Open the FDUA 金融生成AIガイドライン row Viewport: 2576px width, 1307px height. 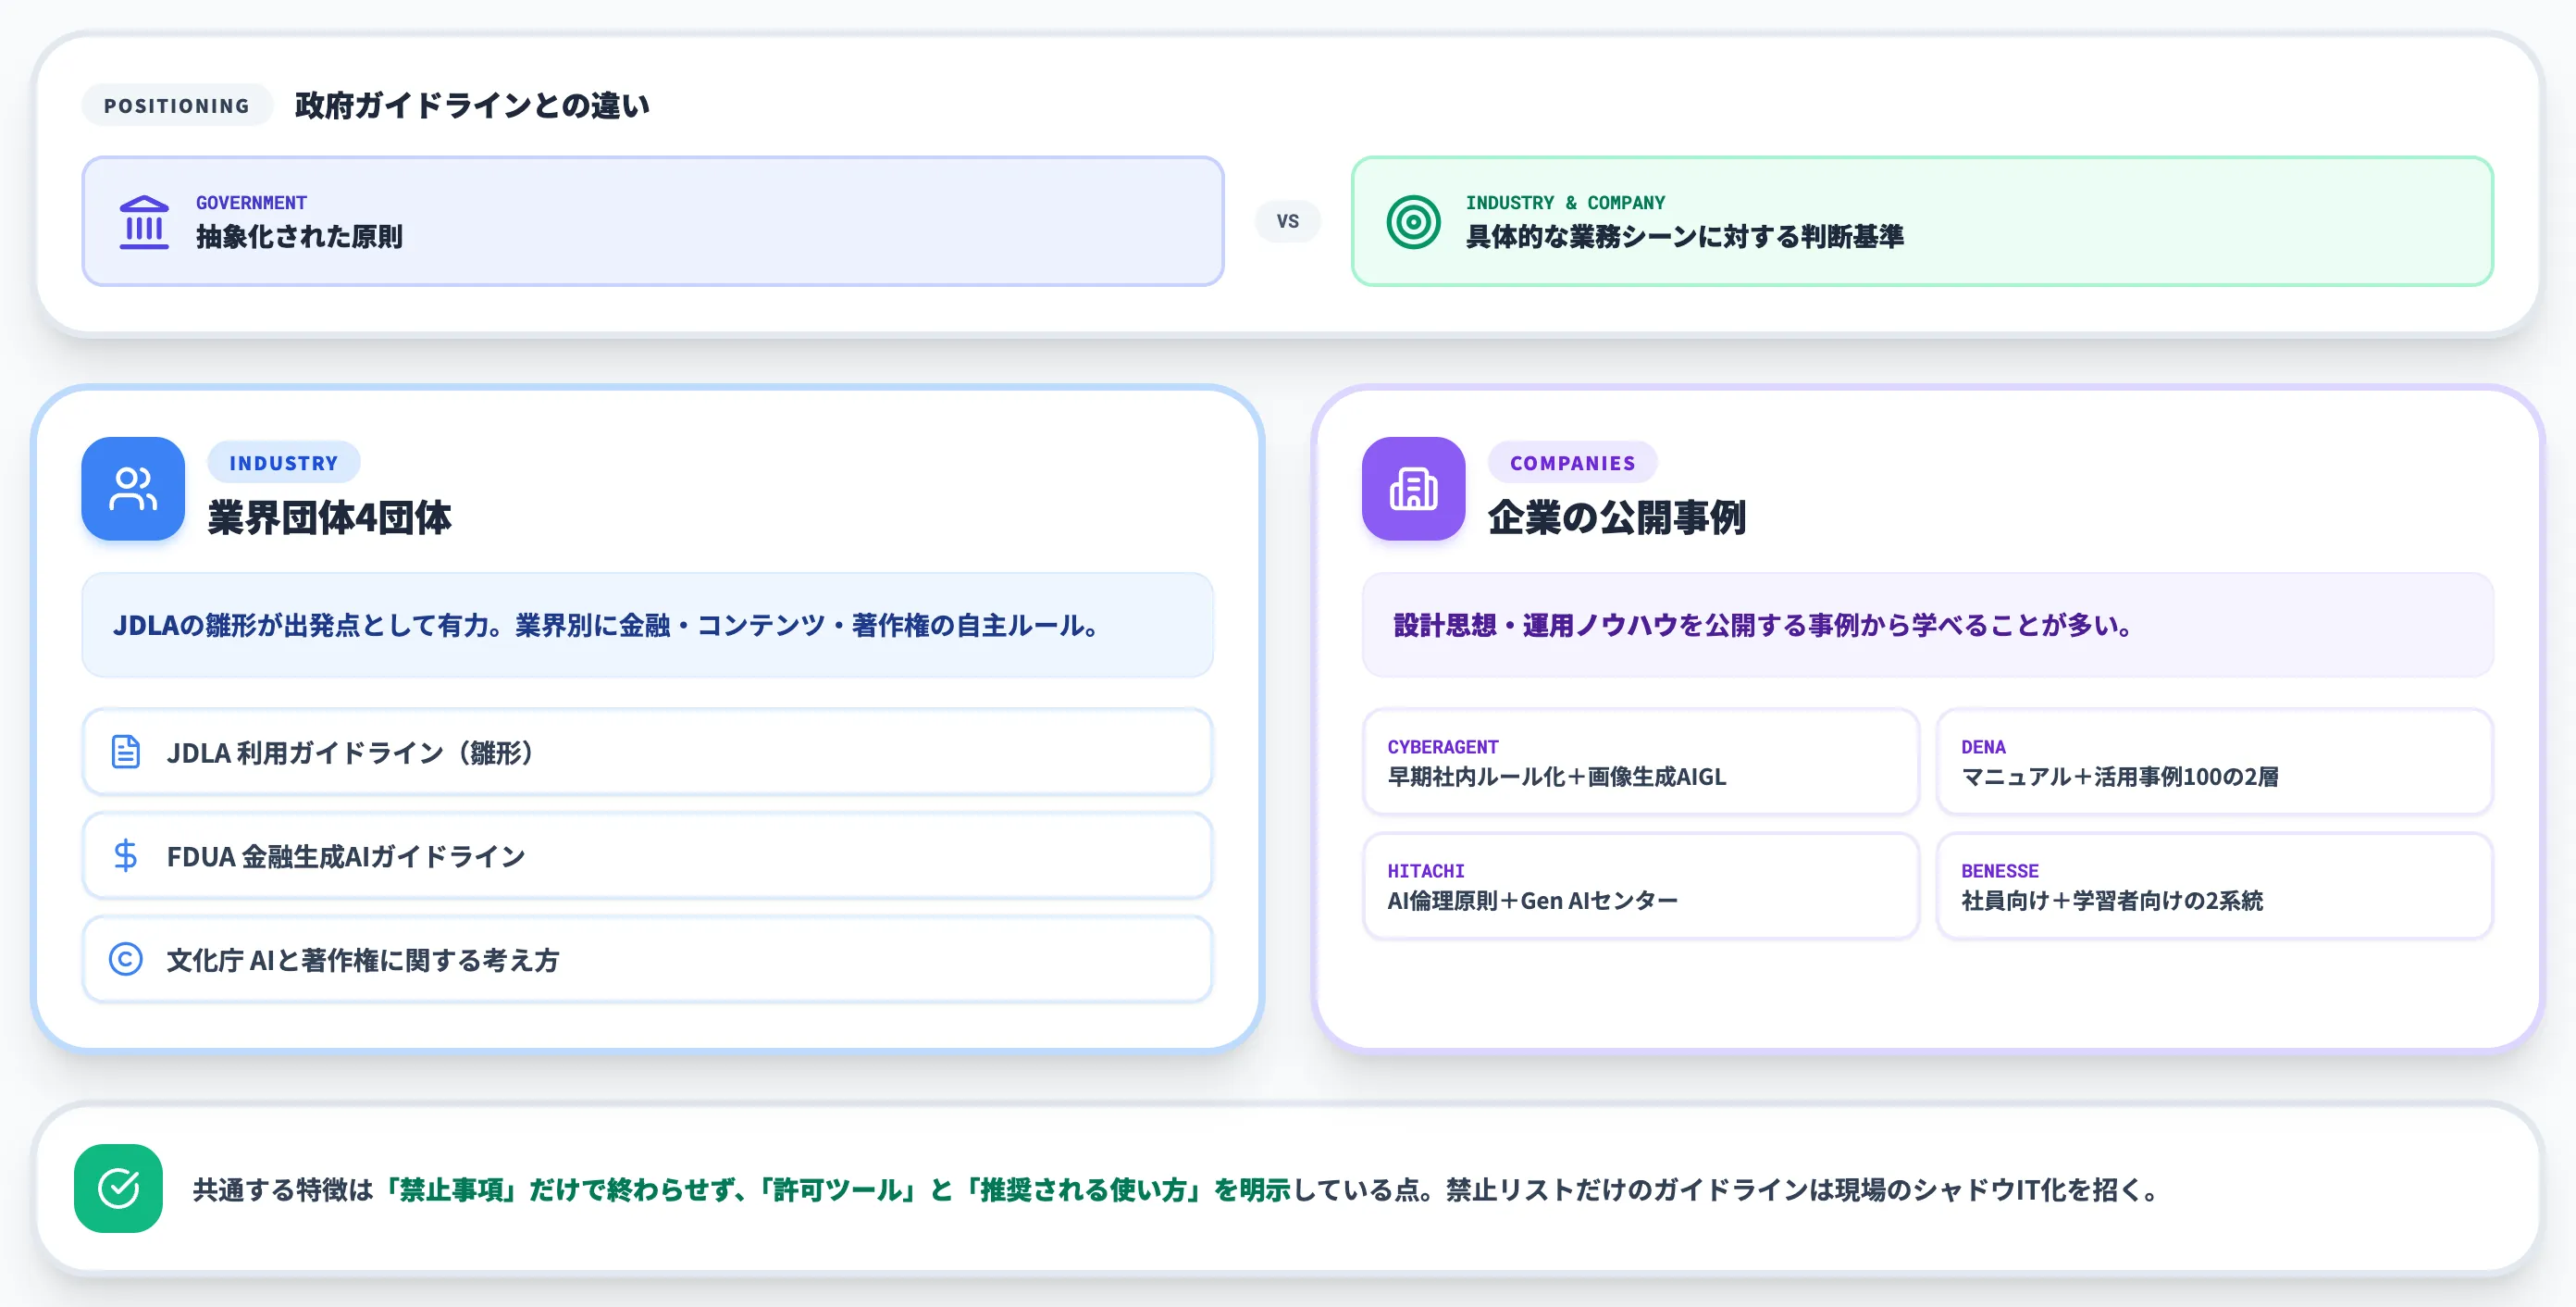(647, 855)
